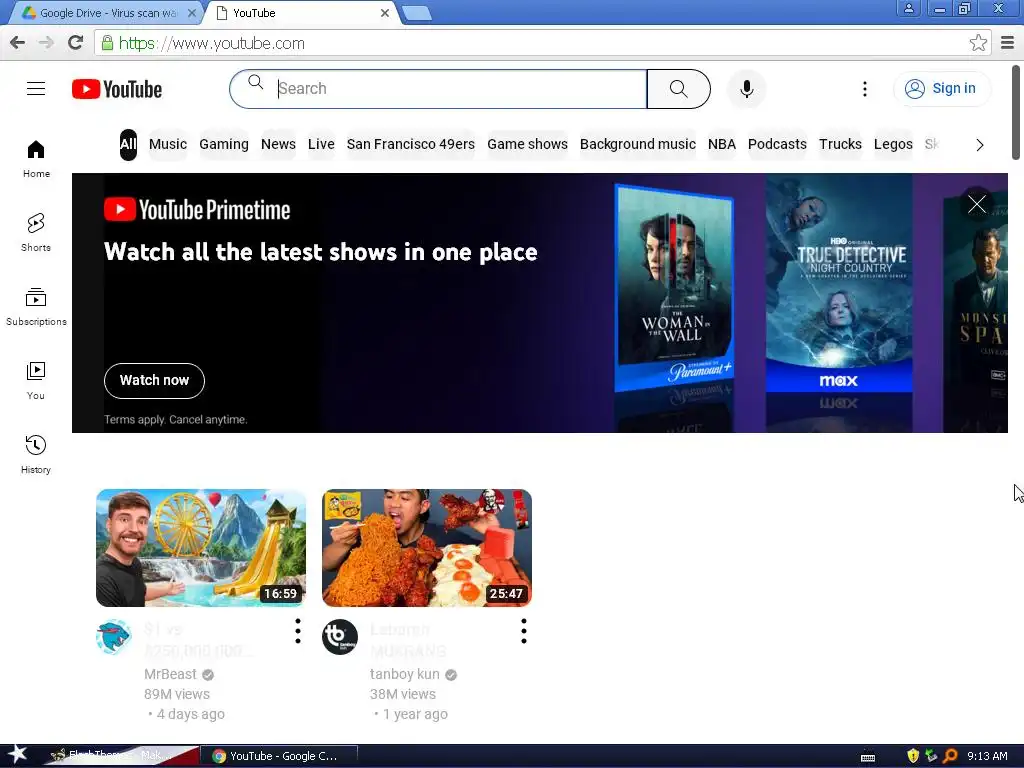The width and height of the screenshot is (1024, 768).
Task: Click yellow shield tray icon
Action: coord(913,756)
